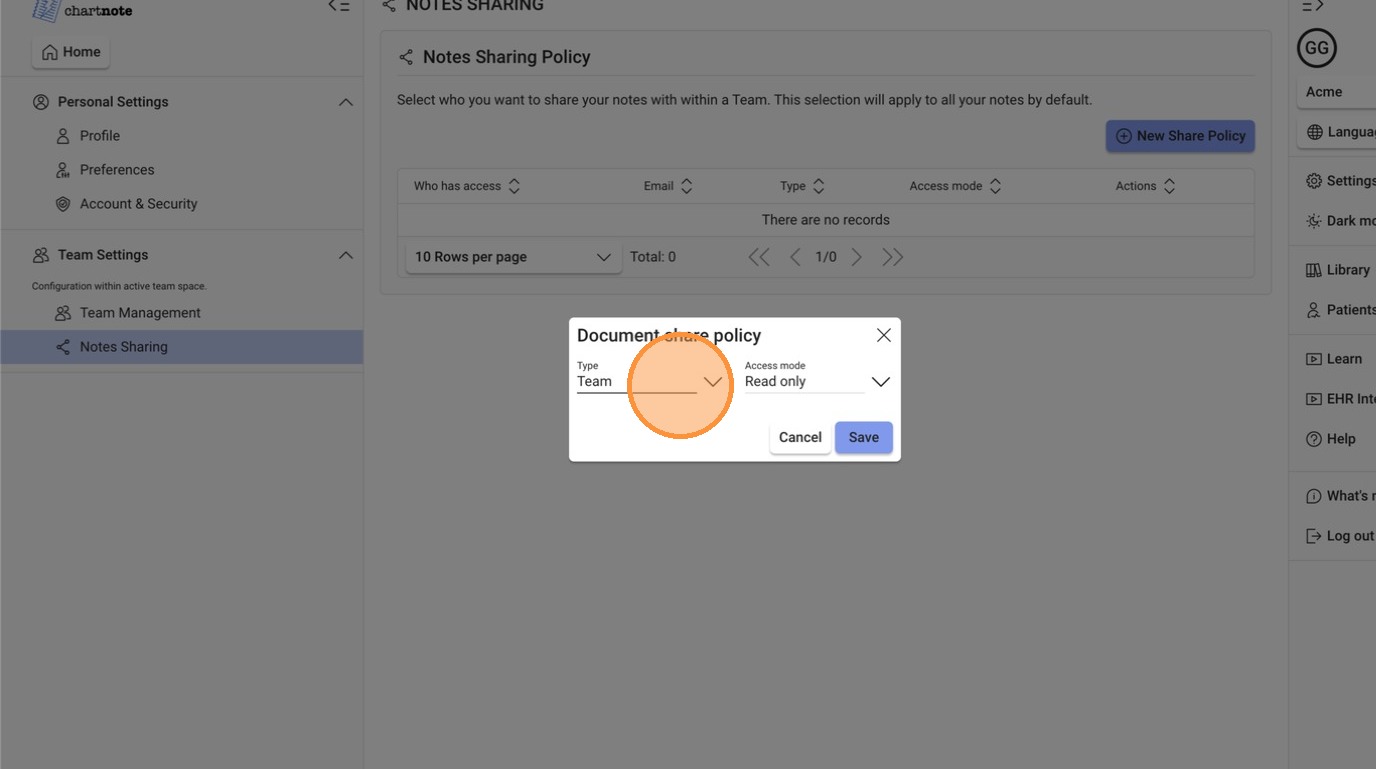Image resolution: width=1376 pixels, height=769 pixels.
Task: Collapse the left sidebar
Action: click(339, 6)
